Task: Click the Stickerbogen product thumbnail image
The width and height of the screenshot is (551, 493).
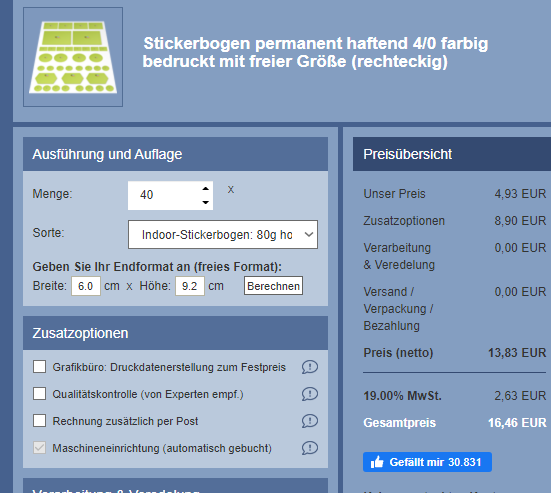Action: pos(73,57)
